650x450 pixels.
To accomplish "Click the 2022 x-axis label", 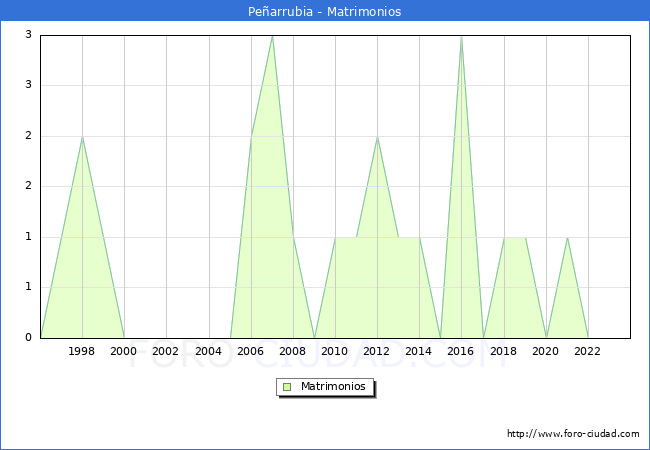I will (587, 351).
